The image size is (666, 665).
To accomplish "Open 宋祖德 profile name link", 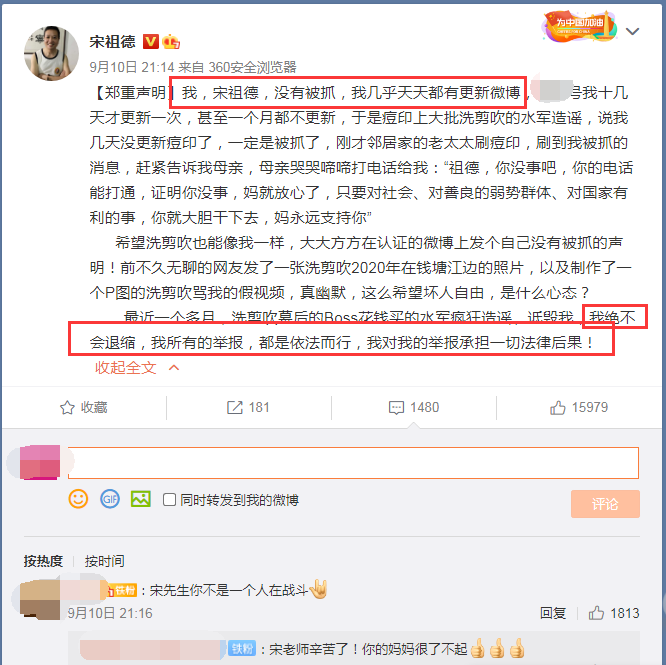I will pyautogui.click(x=112, y=42).
